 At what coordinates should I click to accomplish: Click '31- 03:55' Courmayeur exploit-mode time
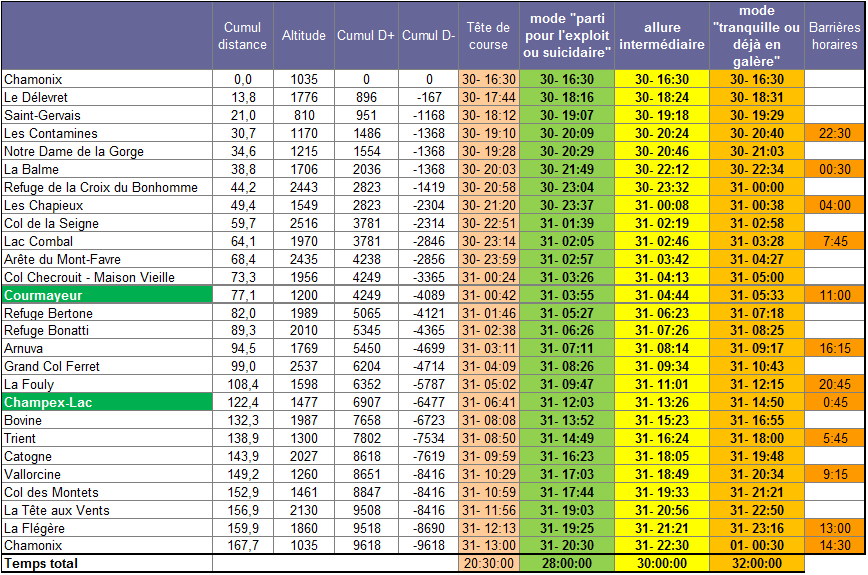pyautogui.click(x=567, y=295)
